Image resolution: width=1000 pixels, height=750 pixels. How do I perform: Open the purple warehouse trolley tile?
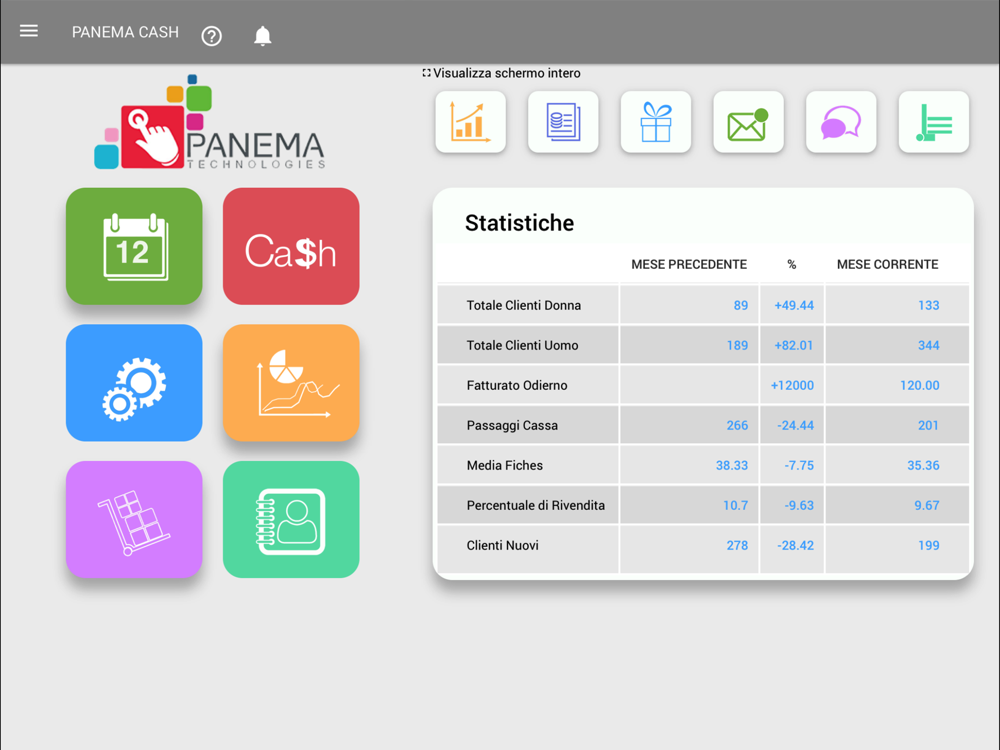point(134,519)
